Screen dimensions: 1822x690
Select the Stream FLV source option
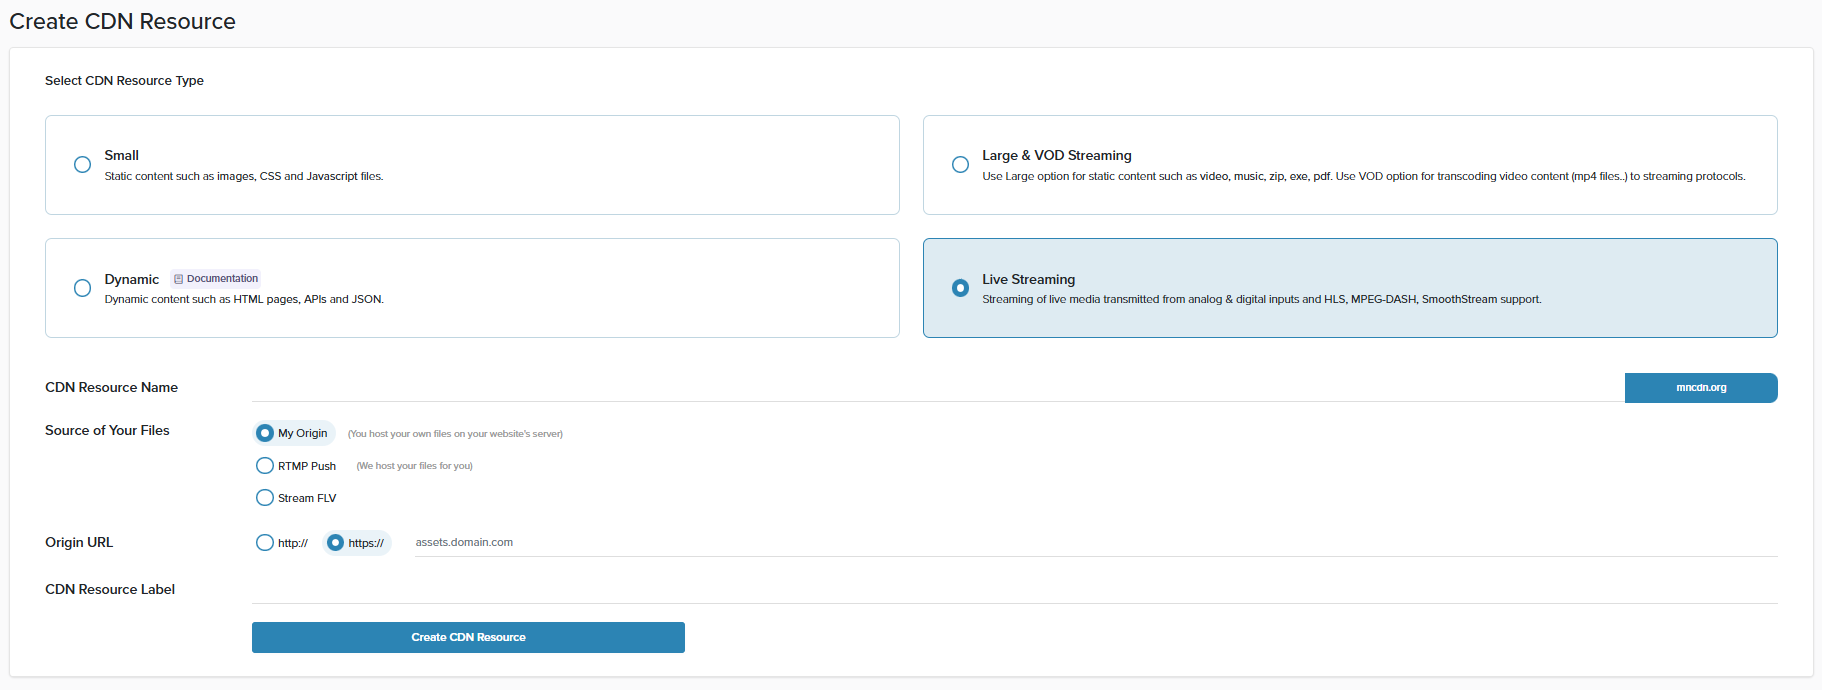click(265, 498)
